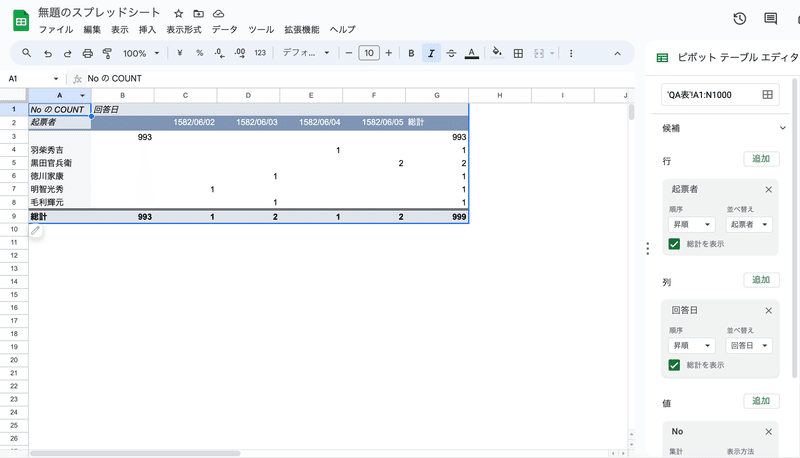800x458 pixels.
Task: Open more number formats 123
Action: pyautogui.click(x=260, y=53)
